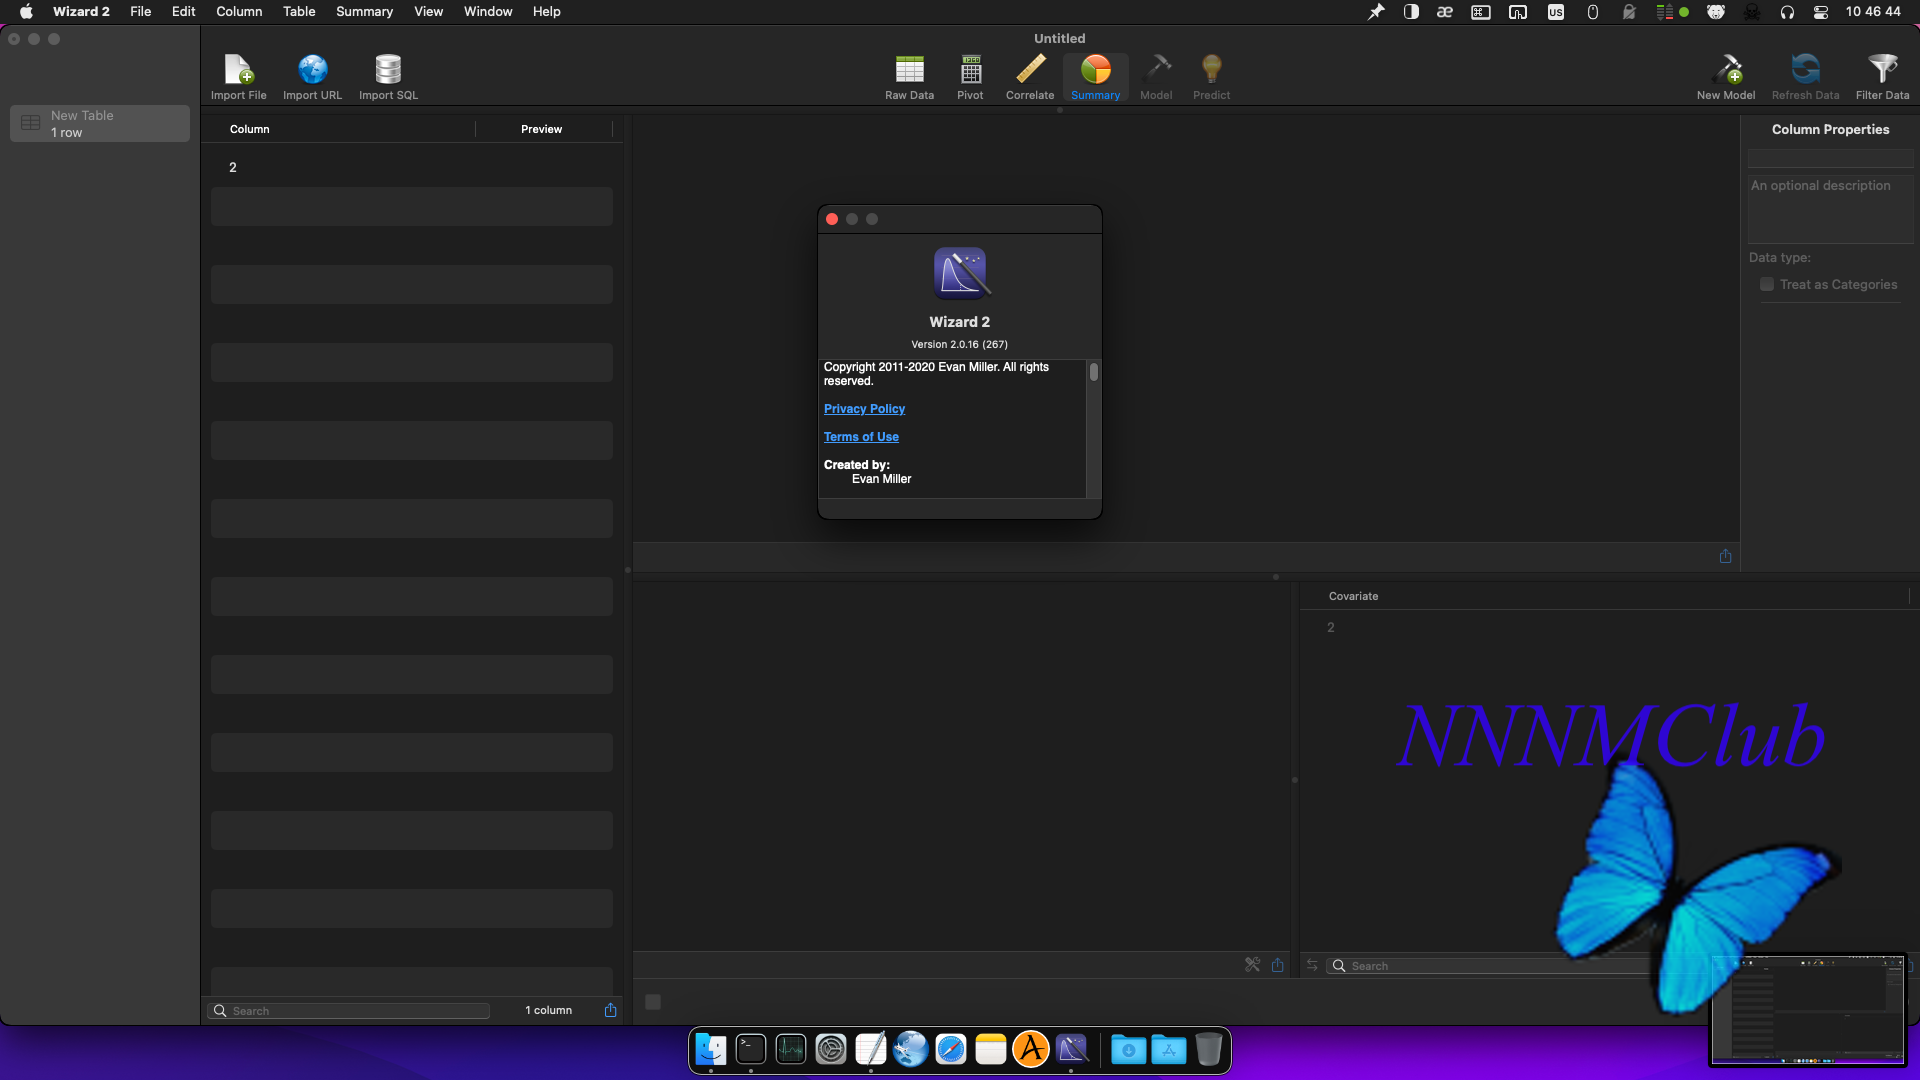This screenshot has height=1080, width=1920.
Task: Open the Wizard 2 application menu
Action: (x=81, y=12)
